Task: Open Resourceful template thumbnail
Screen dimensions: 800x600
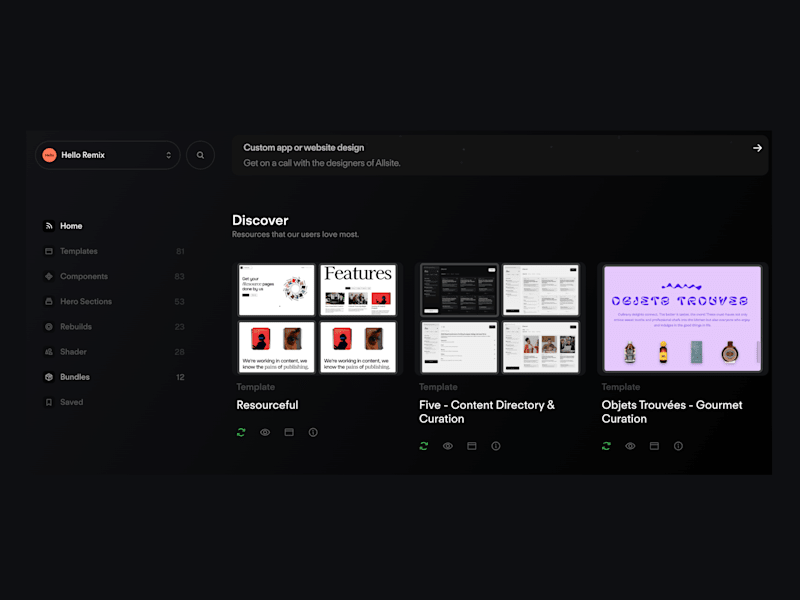Action: click(317, 319)
